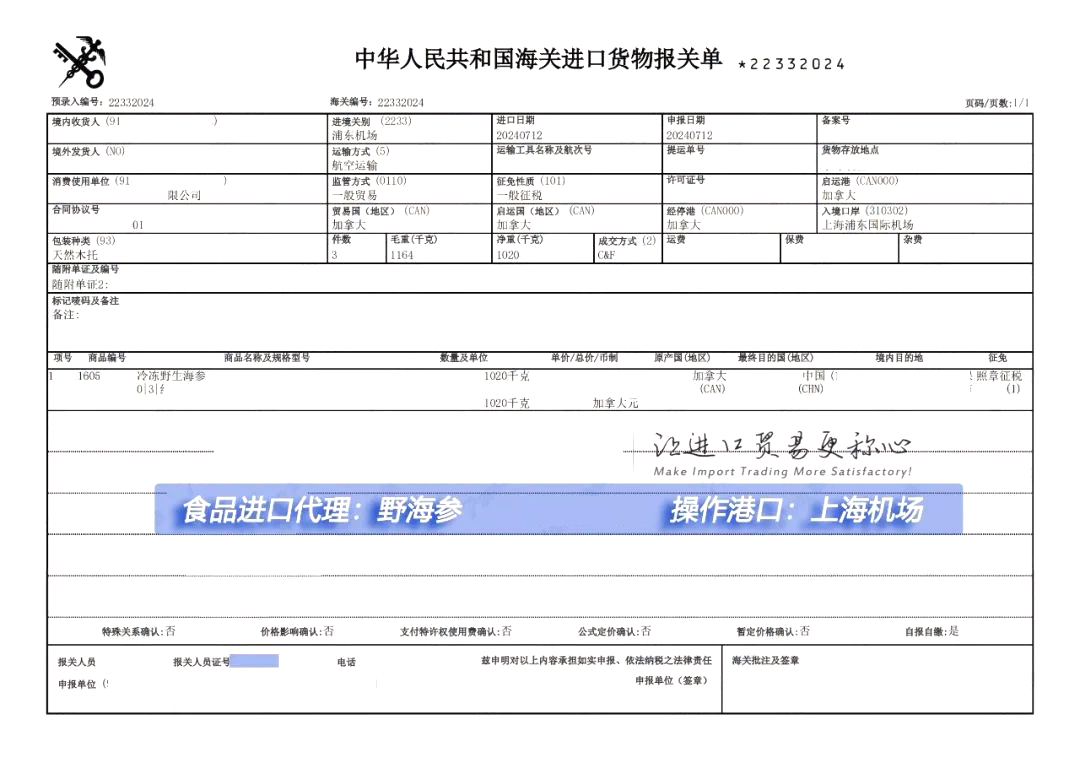This screenshot has width=1080, height=763.
Task: Click the small marker icon before 预录入编号
Action: [46, 101]
